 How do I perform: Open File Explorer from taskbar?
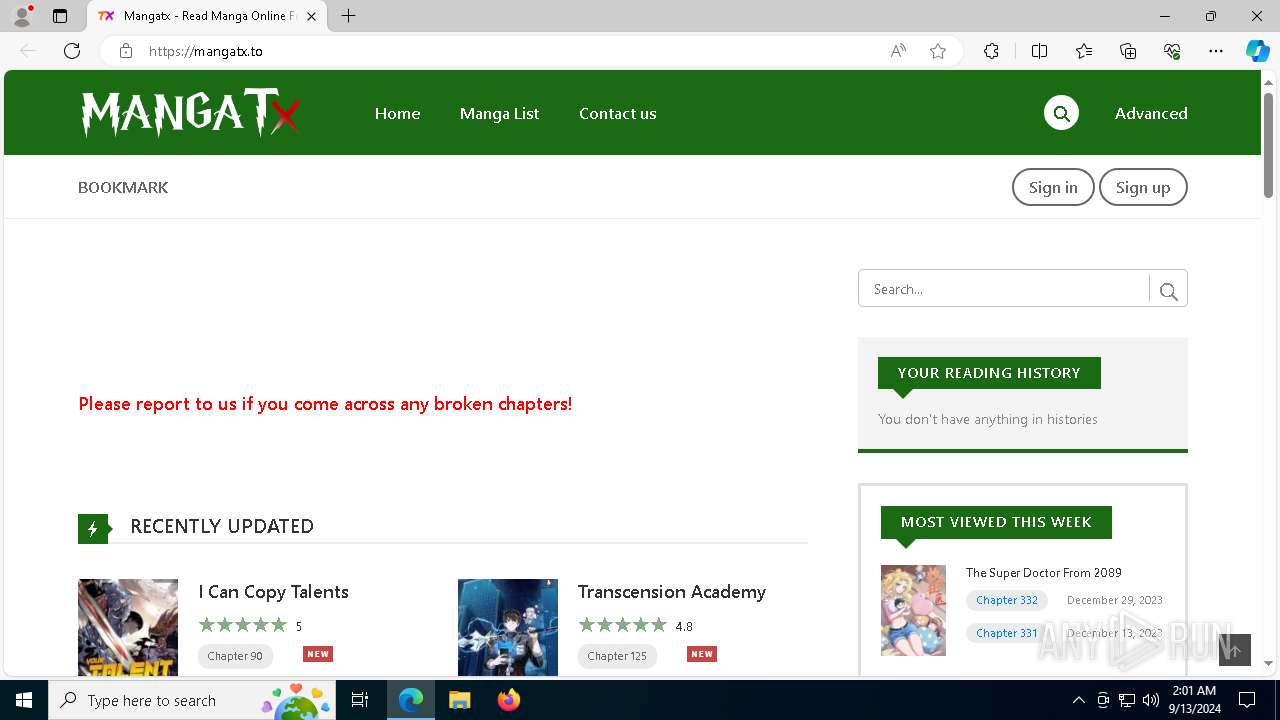(x=459, y=700)
